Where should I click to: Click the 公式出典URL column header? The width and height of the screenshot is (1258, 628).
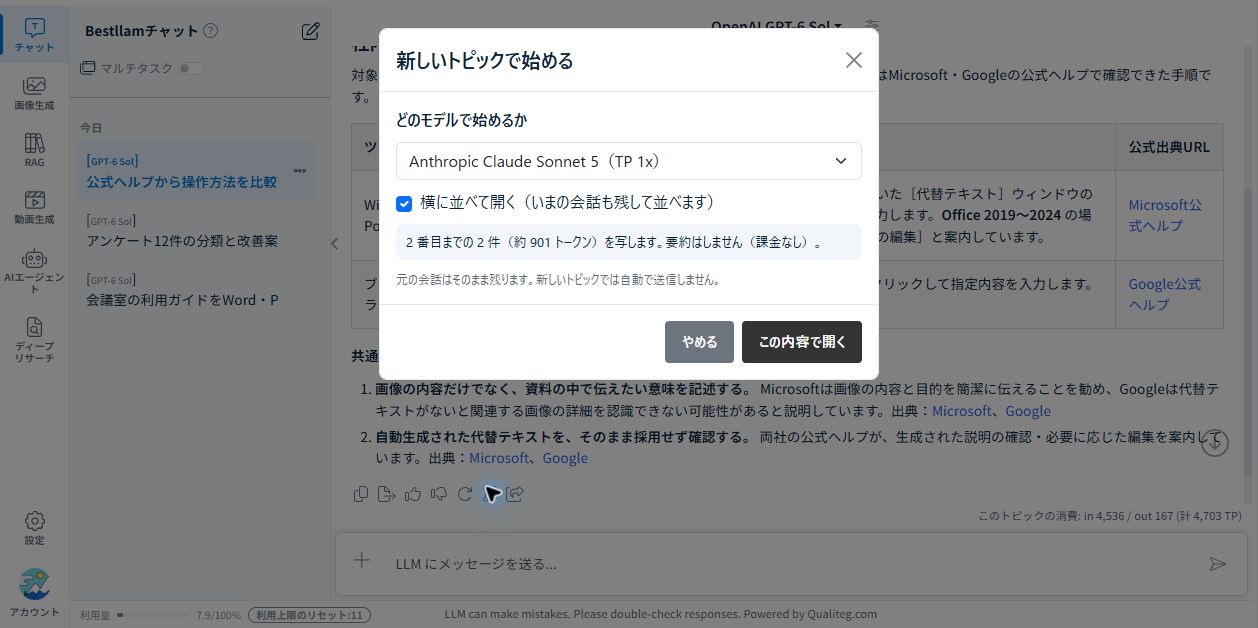[1169, 147]
